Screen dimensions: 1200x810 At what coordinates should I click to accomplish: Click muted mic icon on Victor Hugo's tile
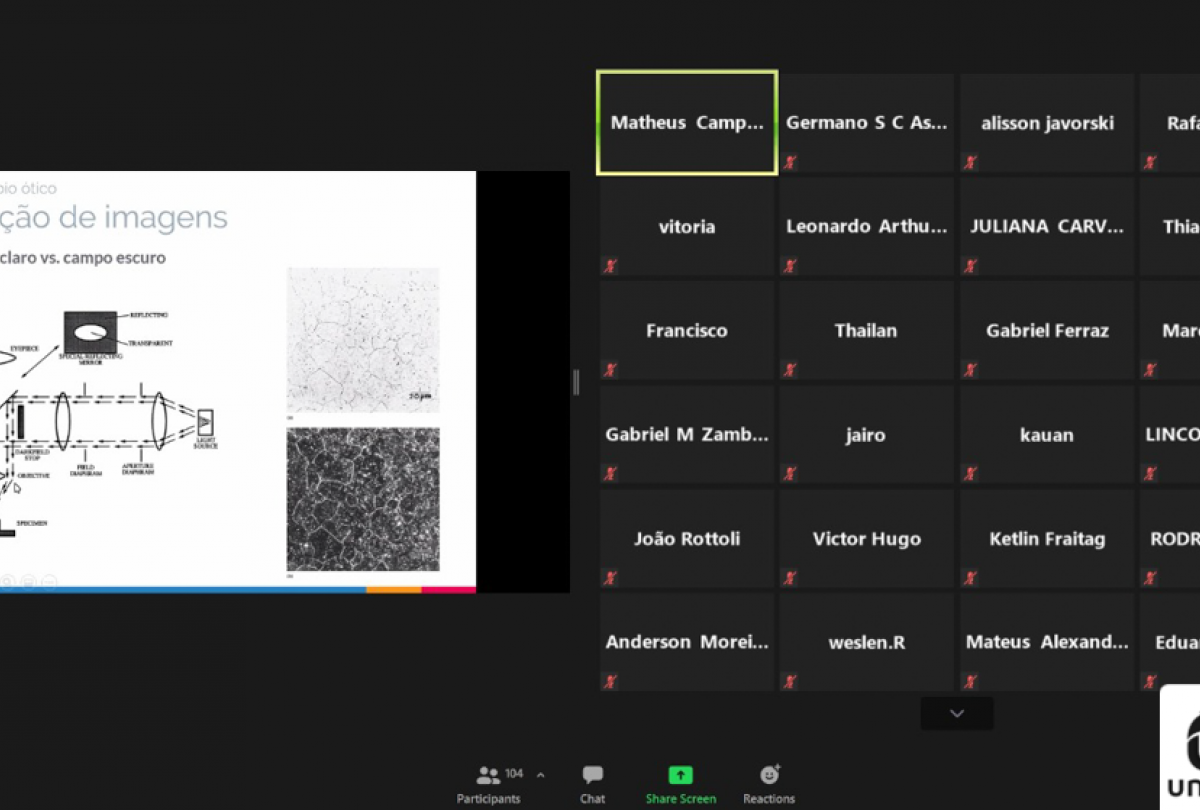pos(790,578)
